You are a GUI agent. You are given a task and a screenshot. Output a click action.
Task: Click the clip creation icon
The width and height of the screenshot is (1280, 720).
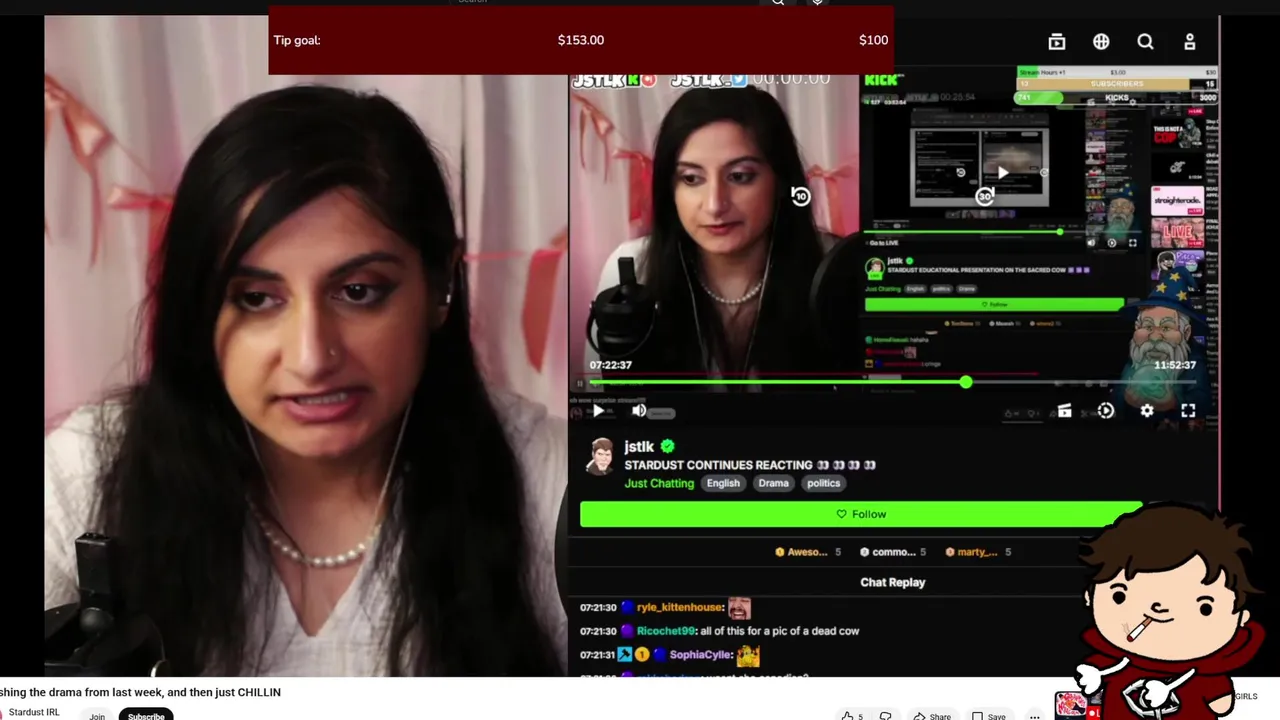[x=1064, y=410]
